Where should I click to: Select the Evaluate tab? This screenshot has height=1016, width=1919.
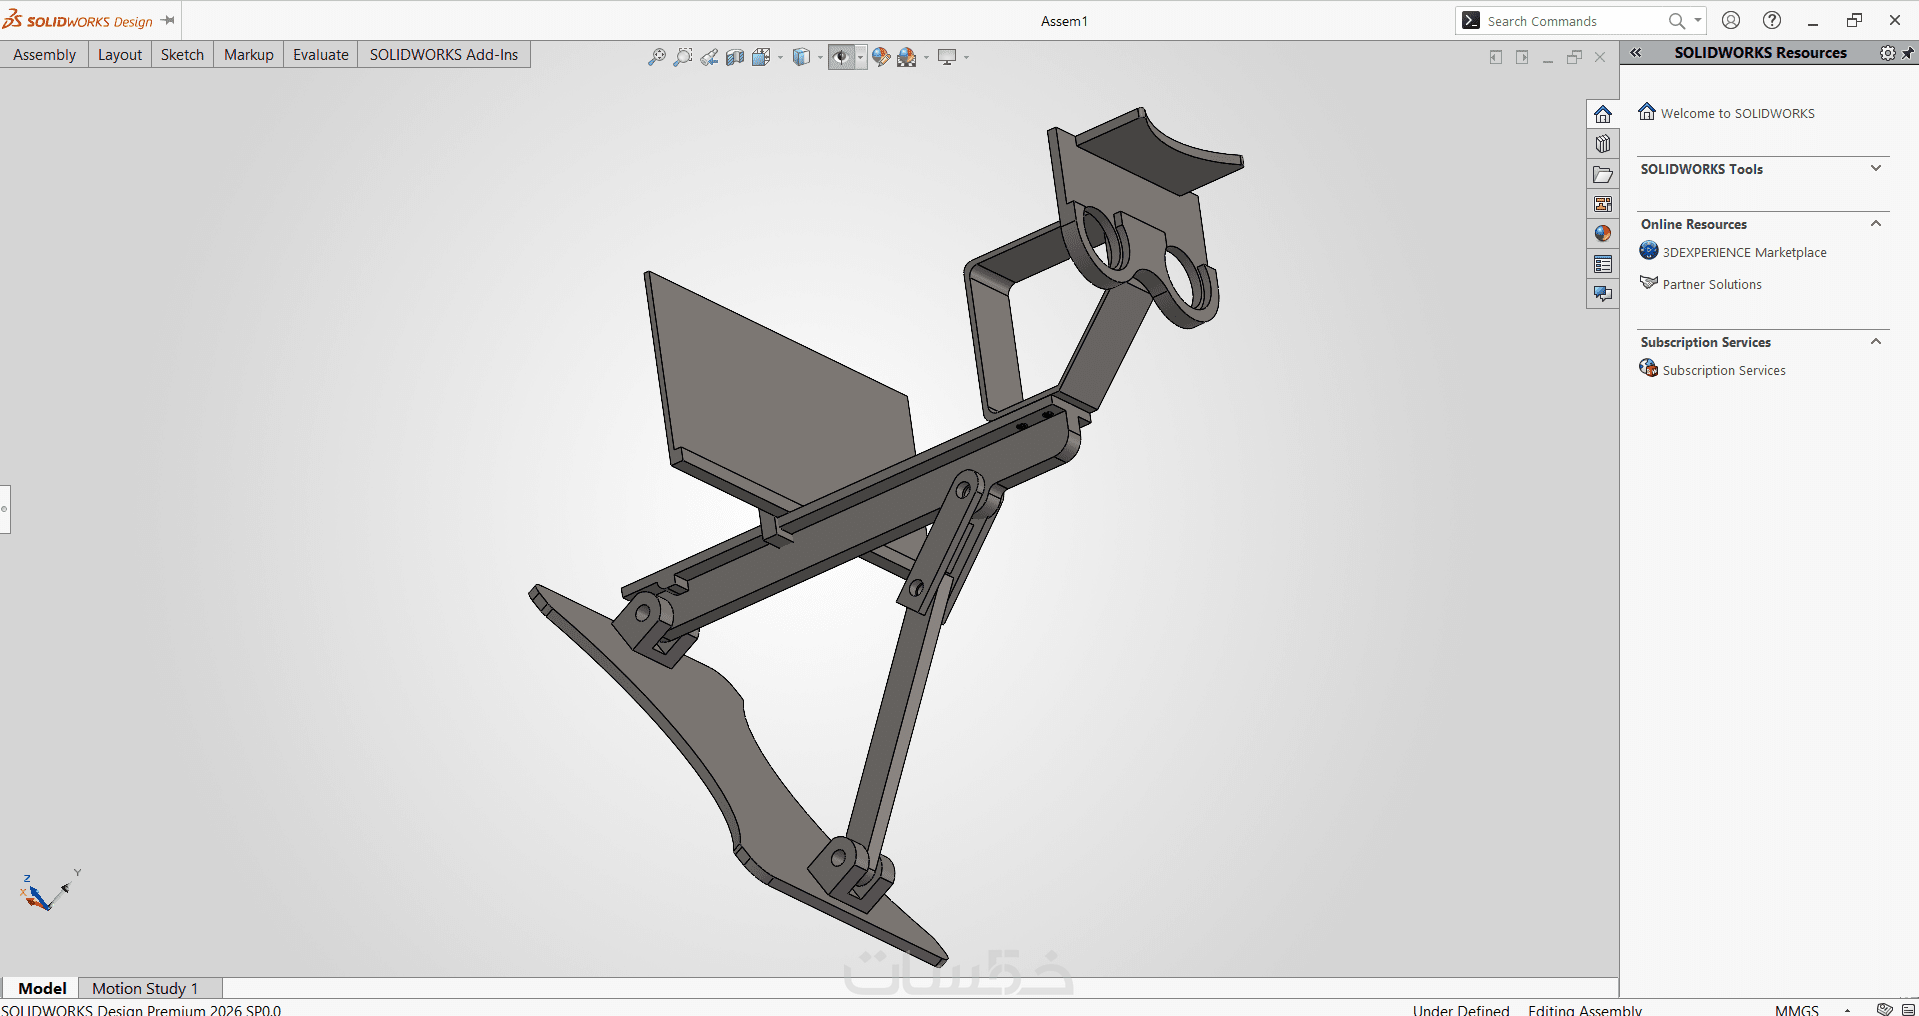[321, 55]
